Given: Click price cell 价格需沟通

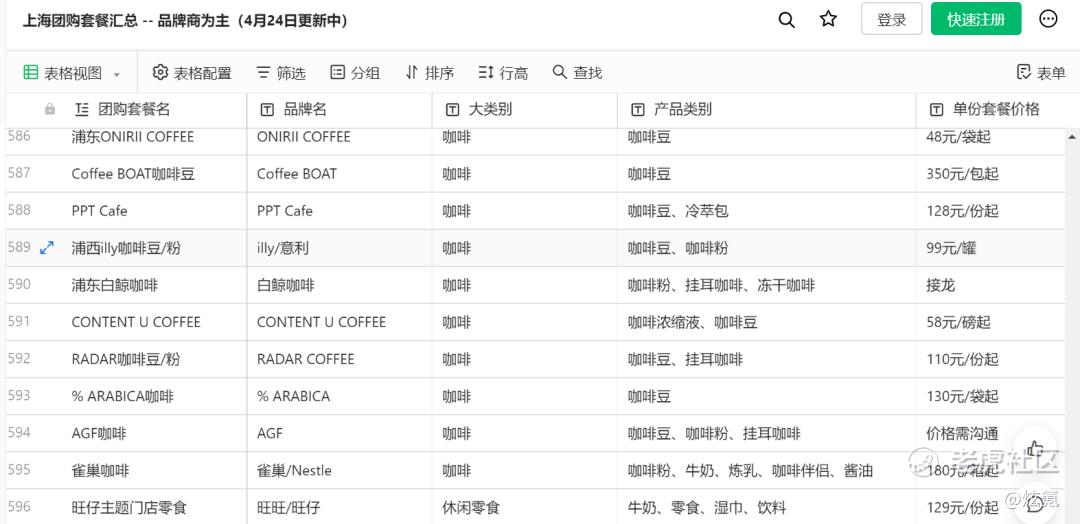Looking at the screenshot, I should click(x=963, y=434).
